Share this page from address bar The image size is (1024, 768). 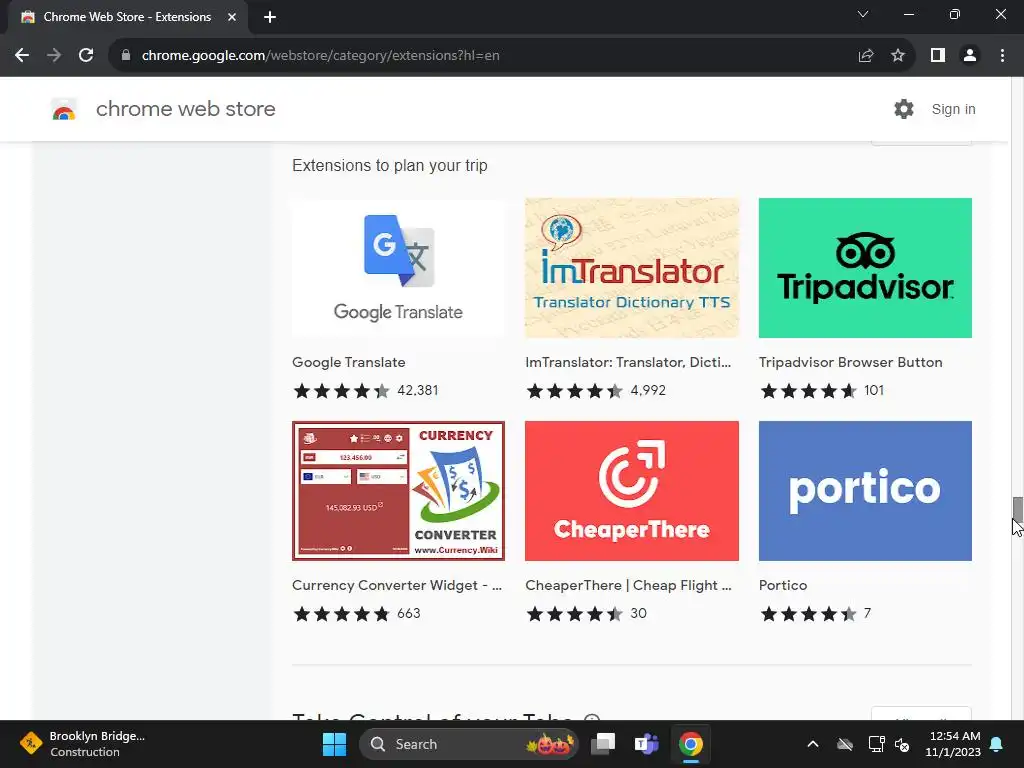point(866,56)
